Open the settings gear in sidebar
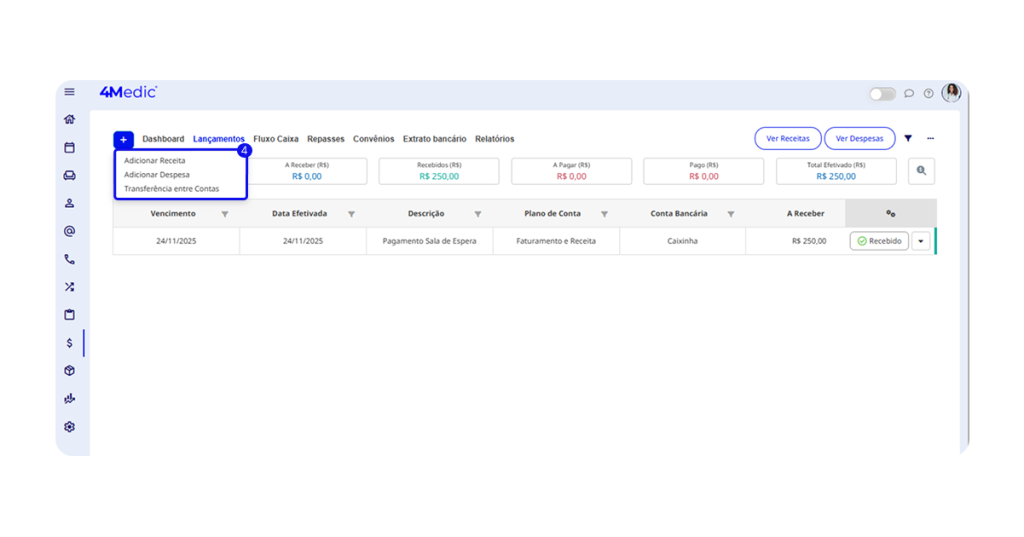The height and width of the screenshot is (537, 1024). pos(69,427)
